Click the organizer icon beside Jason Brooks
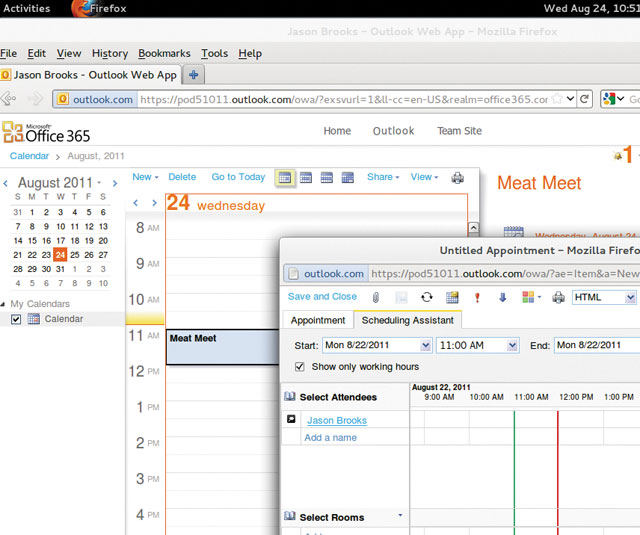Image resolution: width=640 pixels, height=535 pixels. [x=291, y=419]
